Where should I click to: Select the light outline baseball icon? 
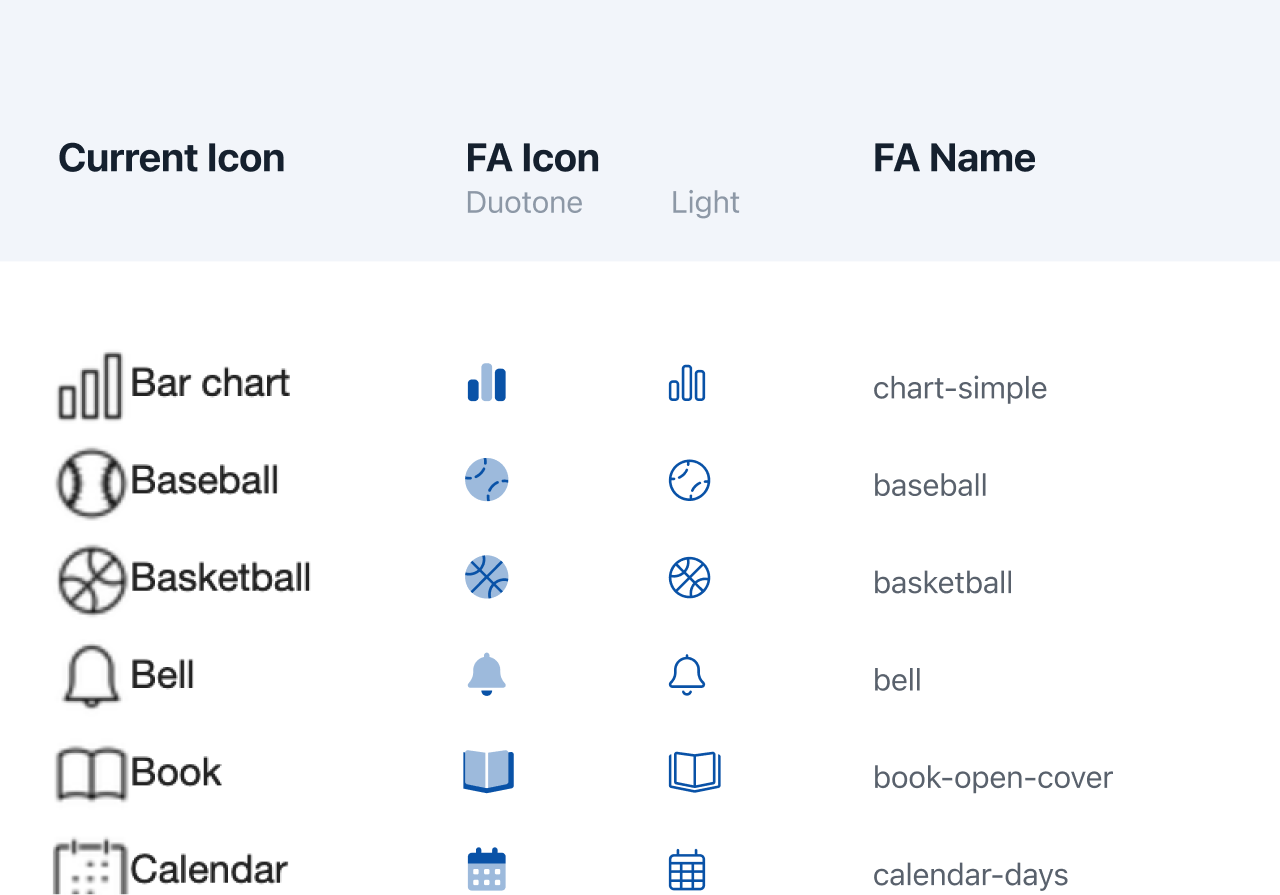[689, 480]
